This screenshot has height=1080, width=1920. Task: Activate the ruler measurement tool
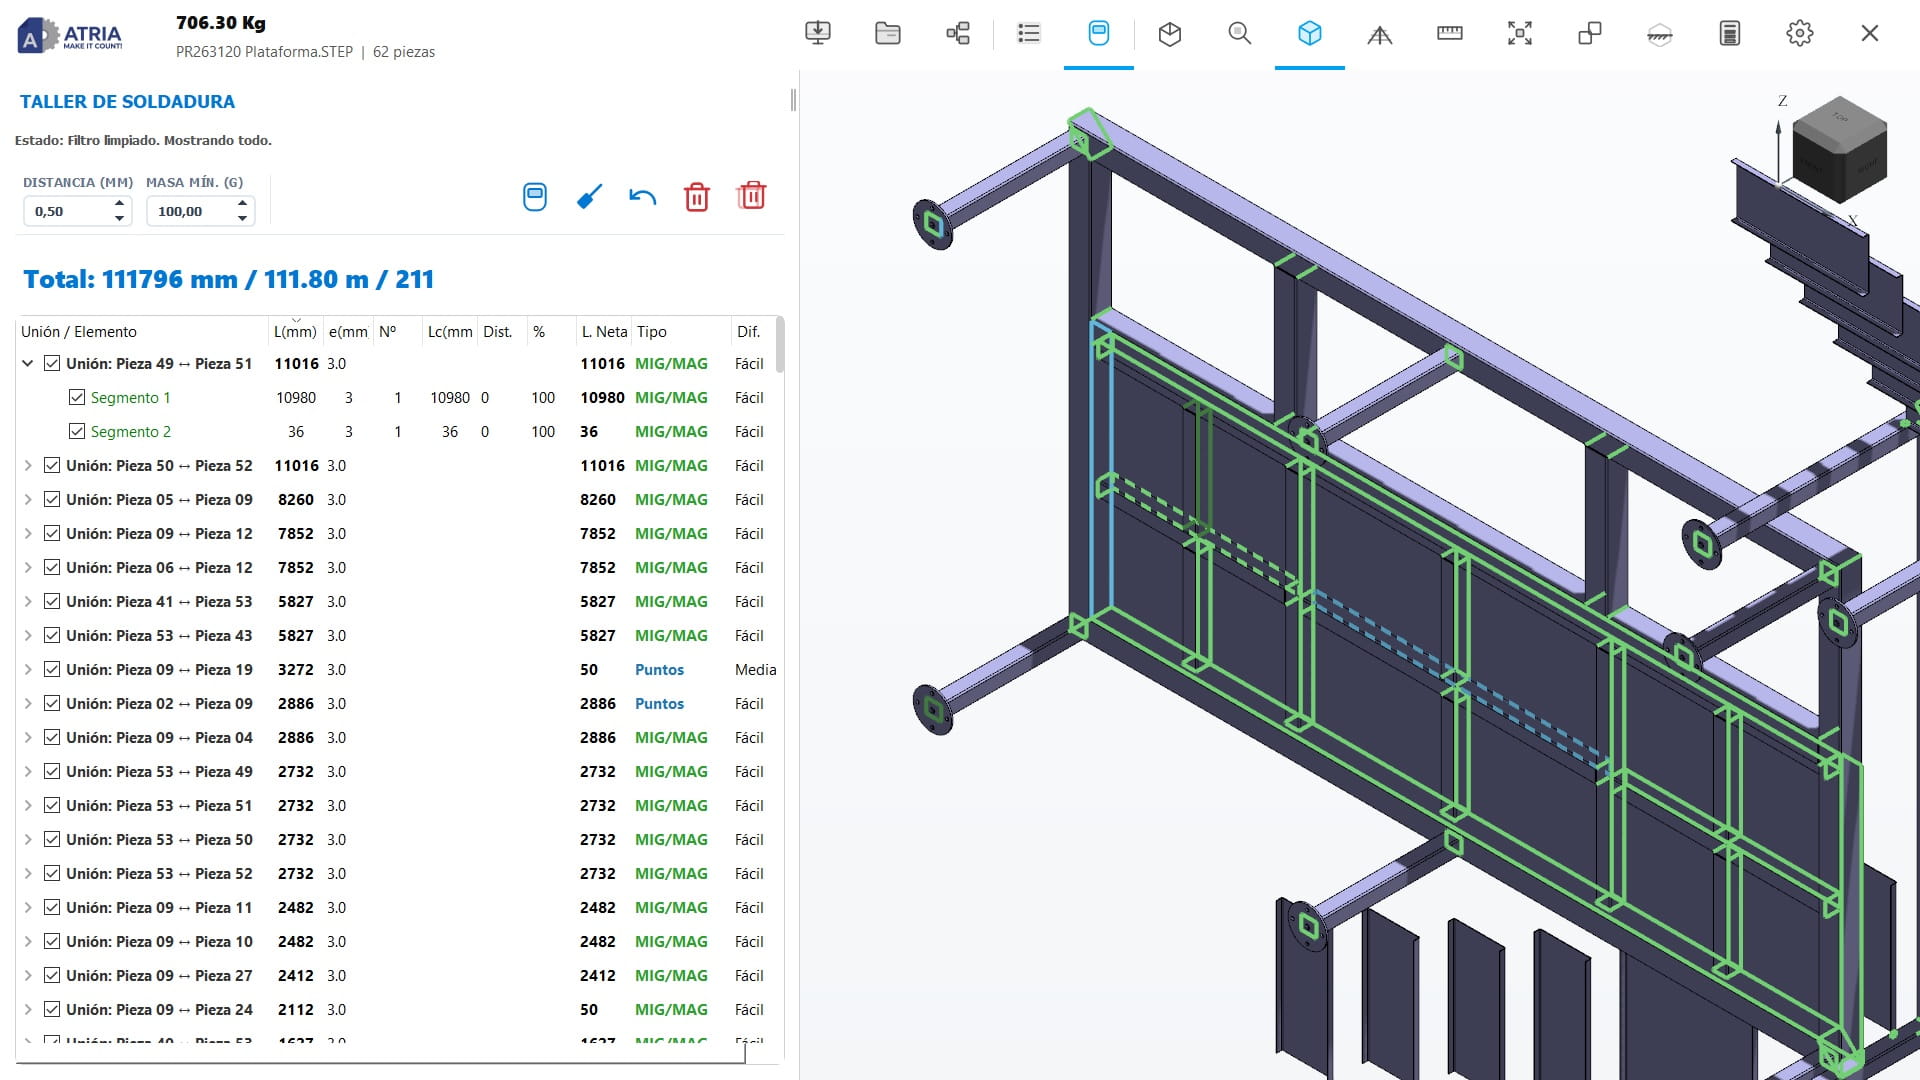pyautogui.click(x=1449, y=33)
